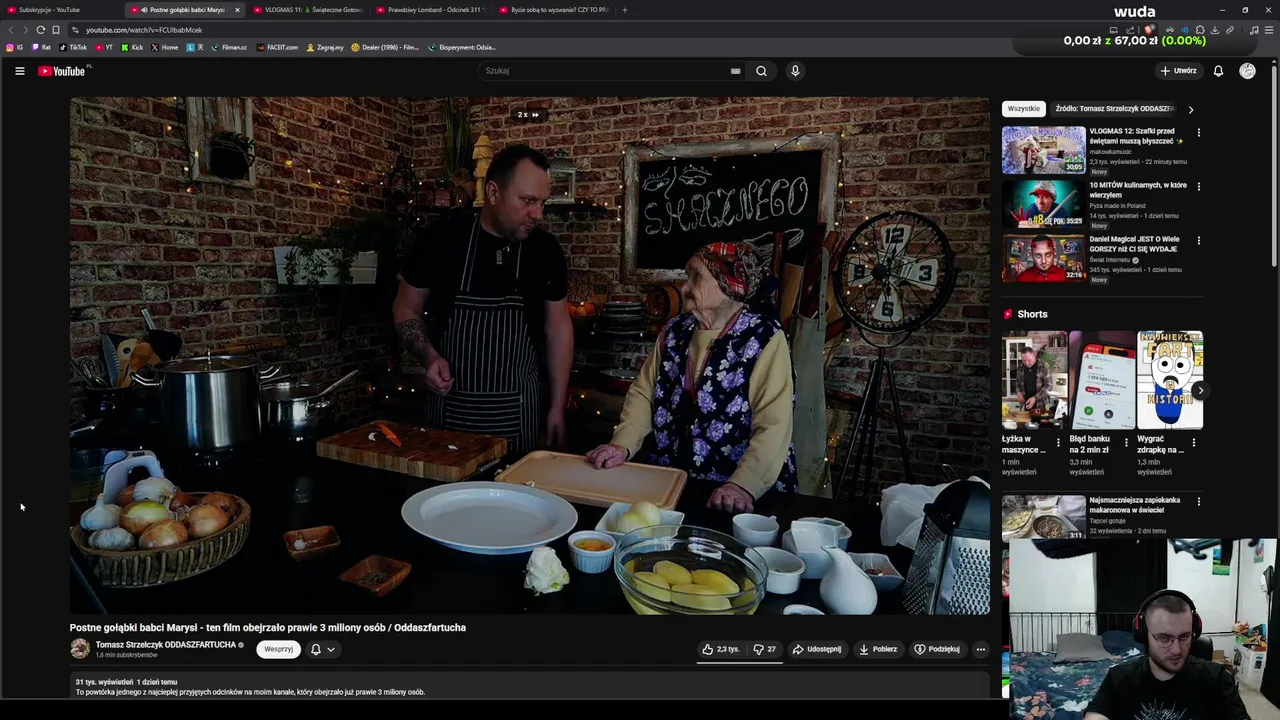Open Brave Shields icon in toolbar

pyautogui.click(x=1149, y=30)
